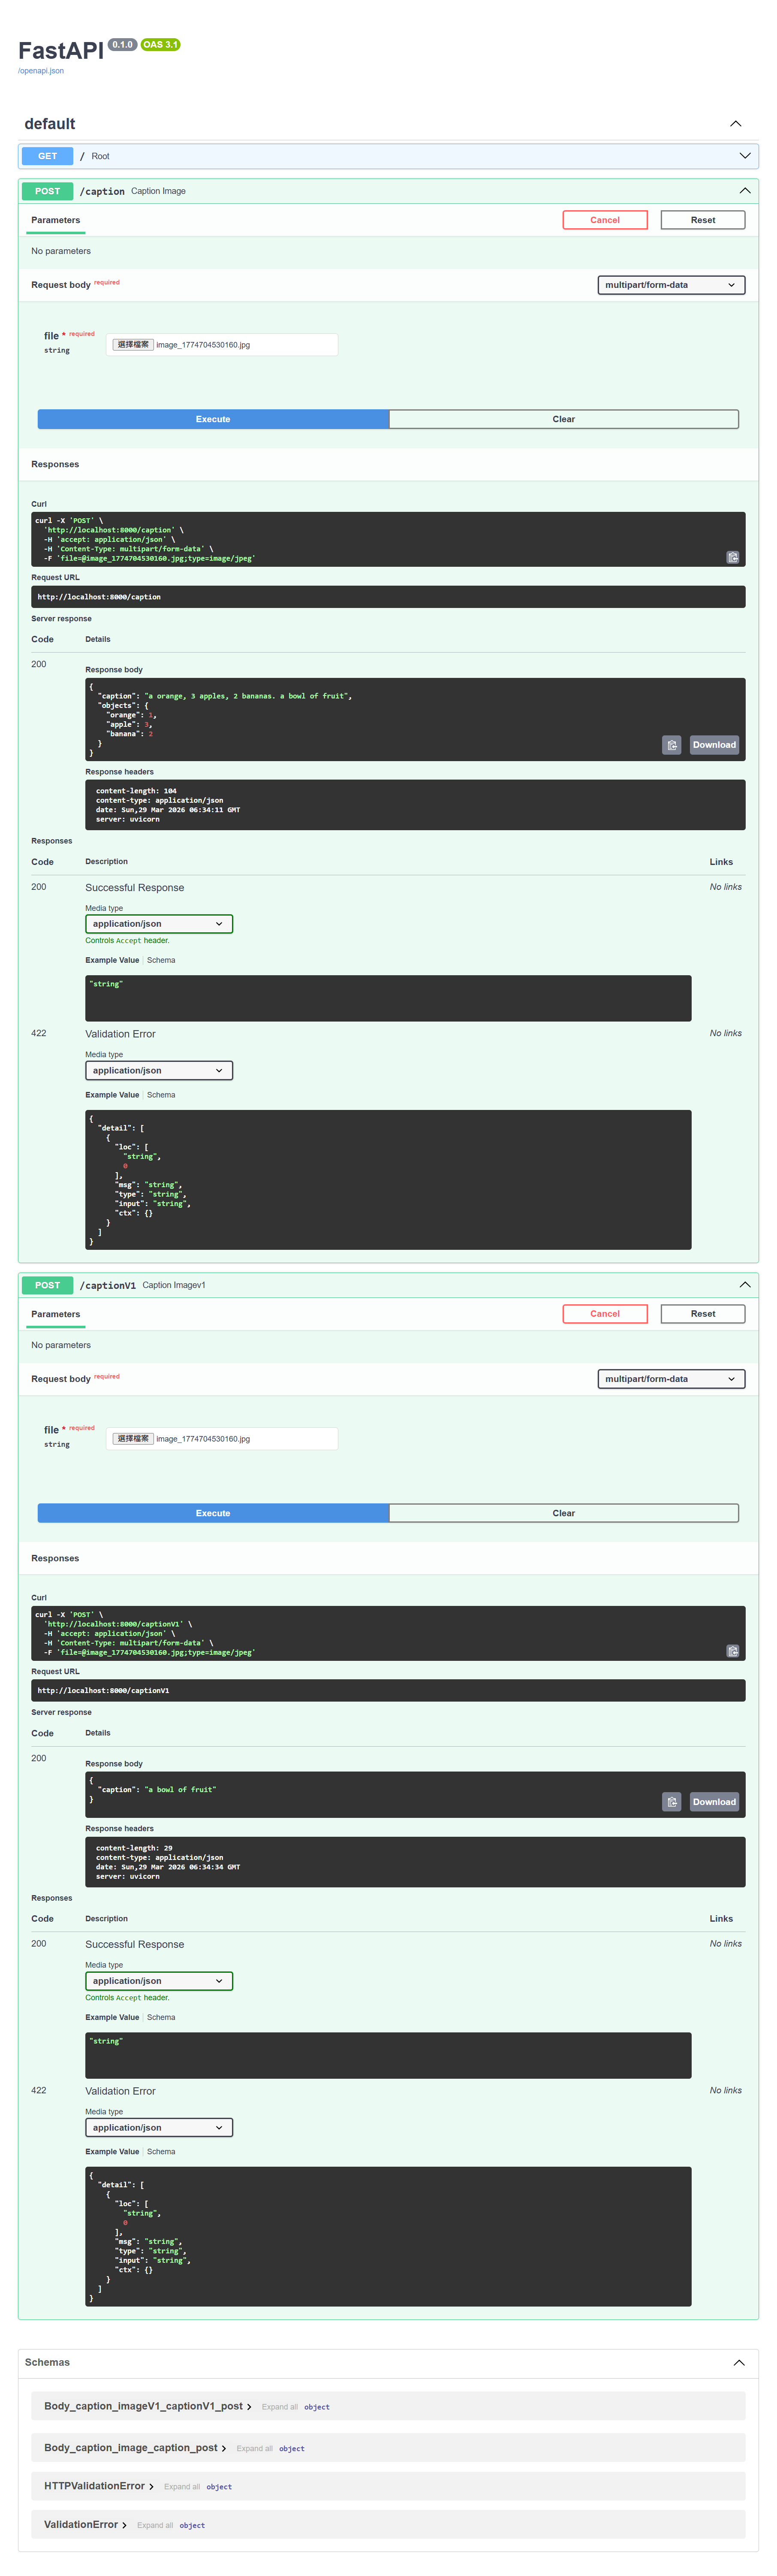Copy the /caption curl command to clipboard

(732, 557)
